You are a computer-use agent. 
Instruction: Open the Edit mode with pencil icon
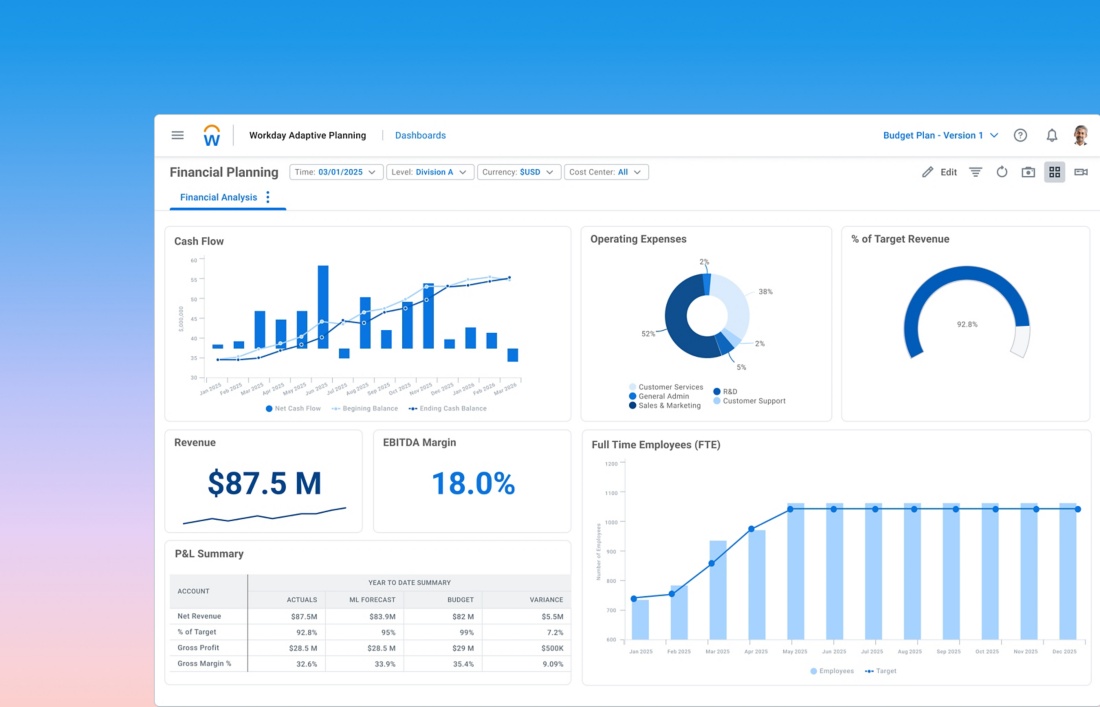(938, 171)
